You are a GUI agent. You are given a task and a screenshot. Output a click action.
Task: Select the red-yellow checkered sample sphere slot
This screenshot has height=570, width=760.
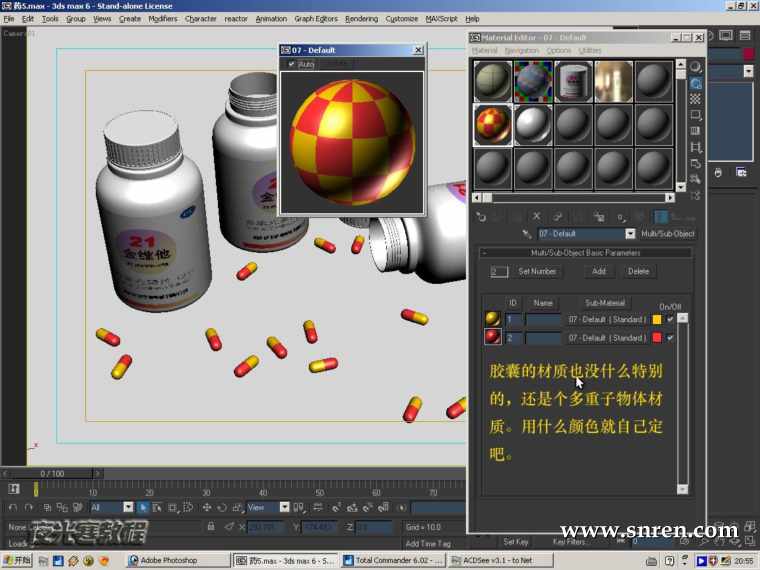492,125
